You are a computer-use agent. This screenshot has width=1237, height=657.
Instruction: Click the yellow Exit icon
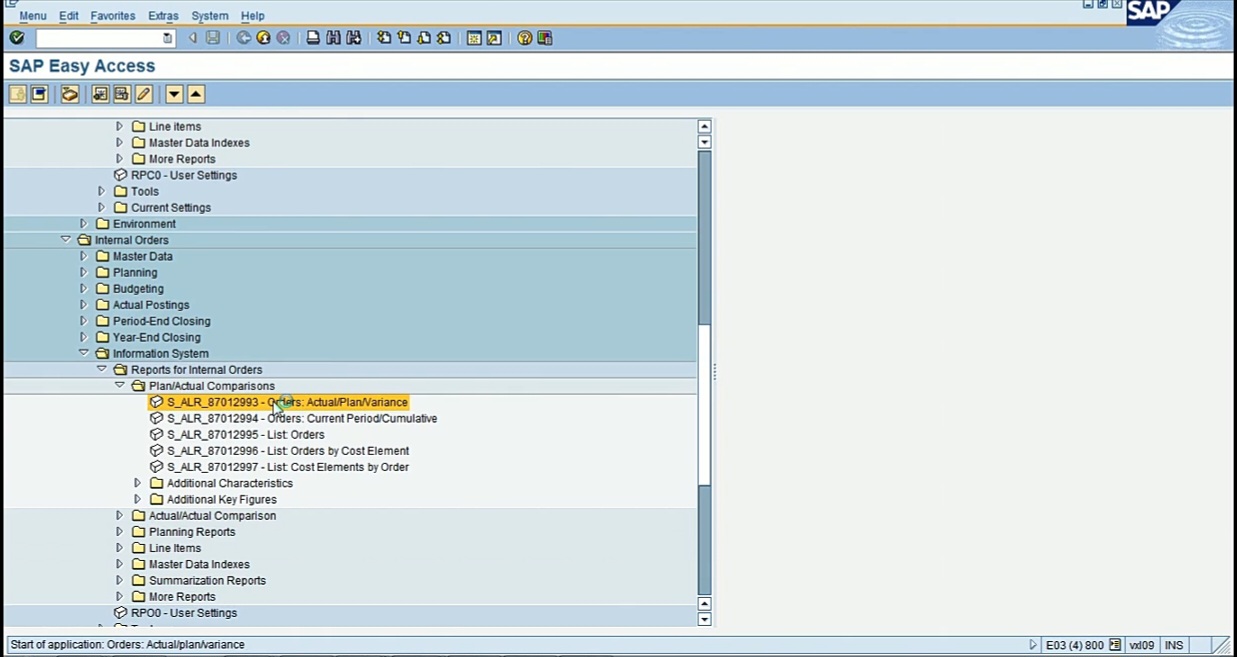(x=263, y=38)
